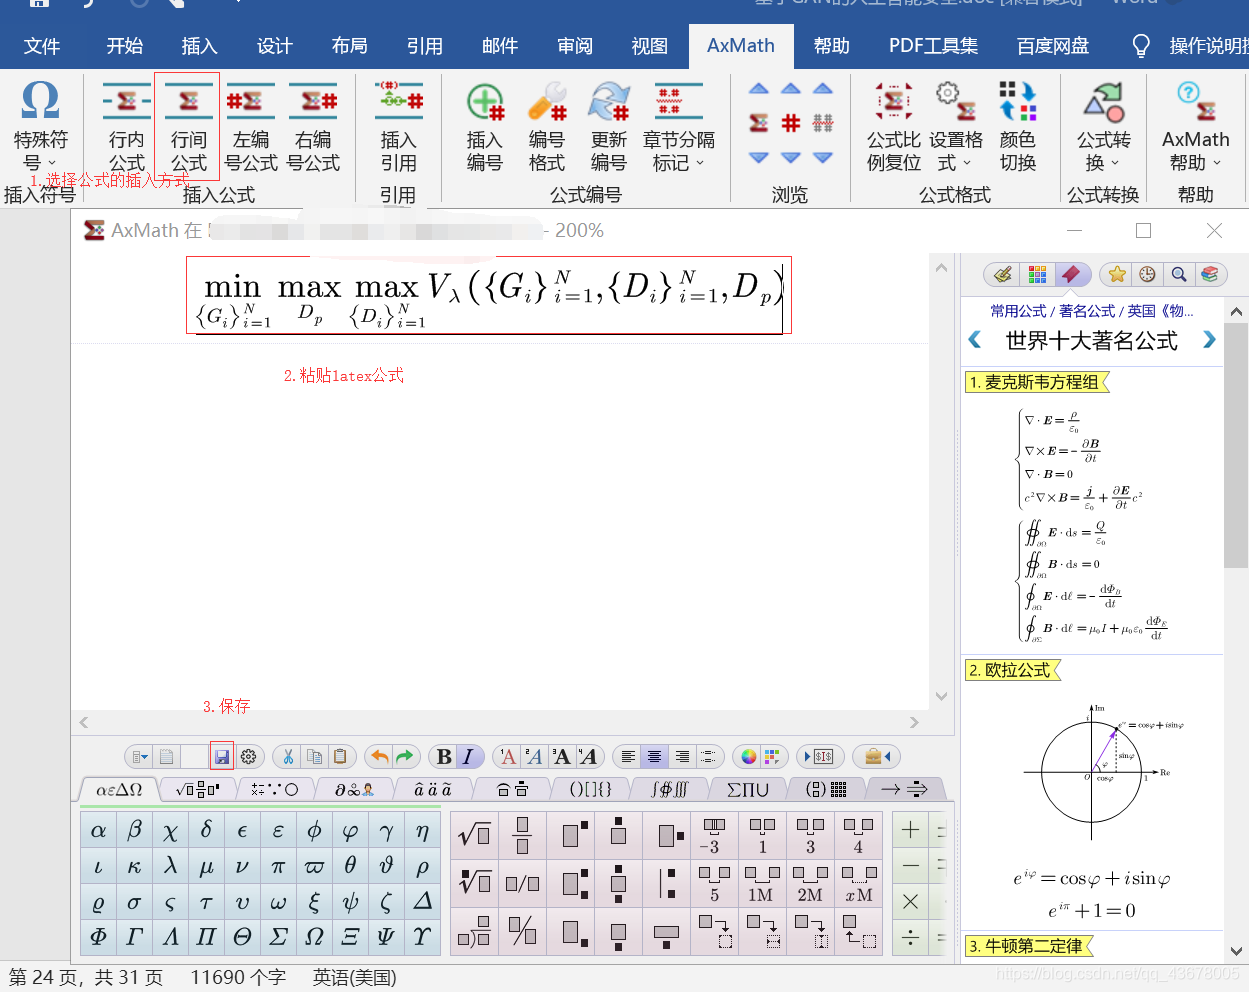
Task: Click the 左编号公式 button
Action: pos(251,127)
